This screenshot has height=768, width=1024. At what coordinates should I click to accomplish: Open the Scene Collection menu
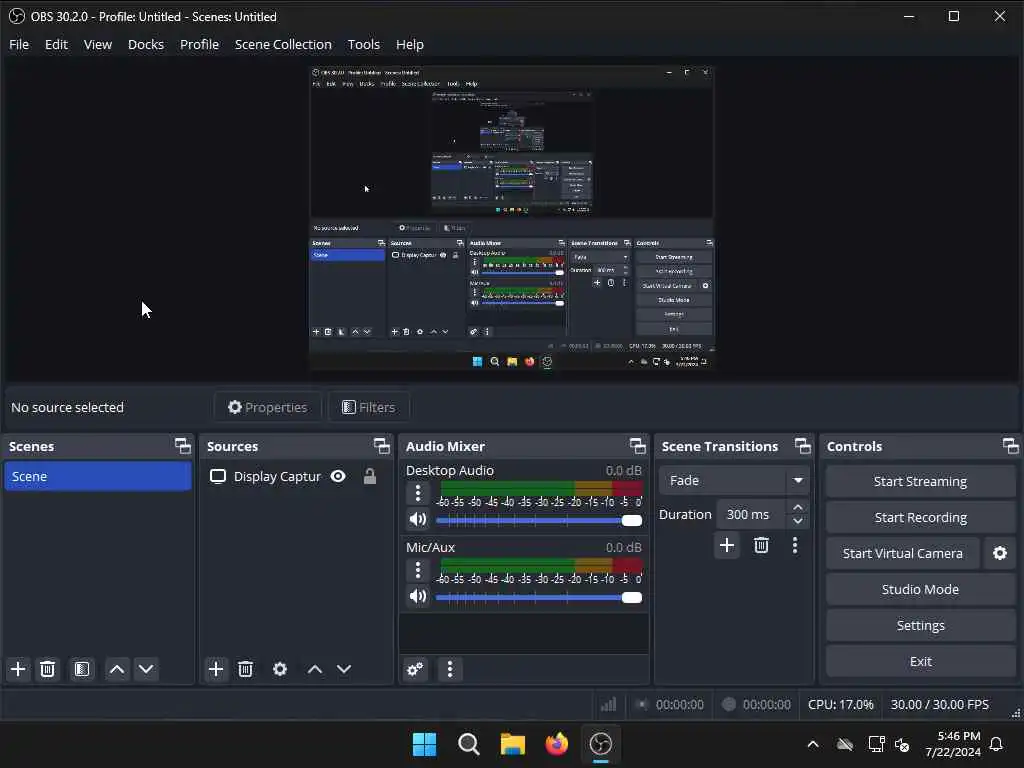pos(283,44)
